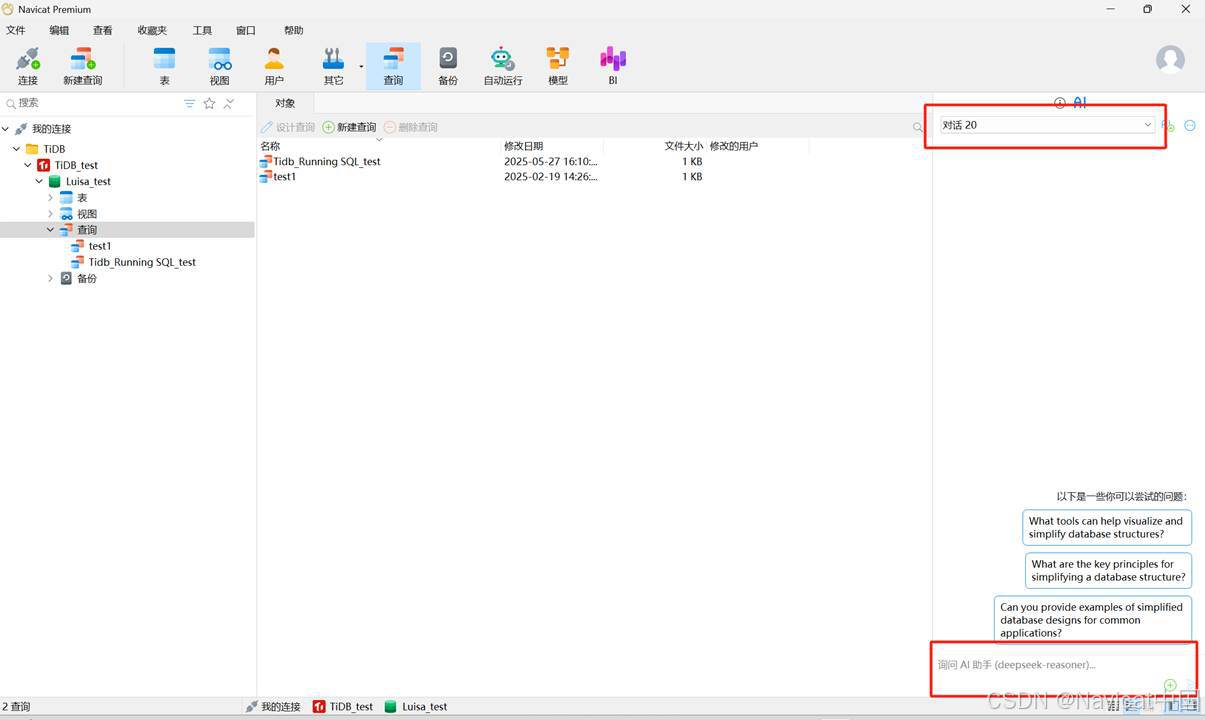Collapse the TiDB_test connection node
1205x720 pixels.
click(x=29, y=165)
